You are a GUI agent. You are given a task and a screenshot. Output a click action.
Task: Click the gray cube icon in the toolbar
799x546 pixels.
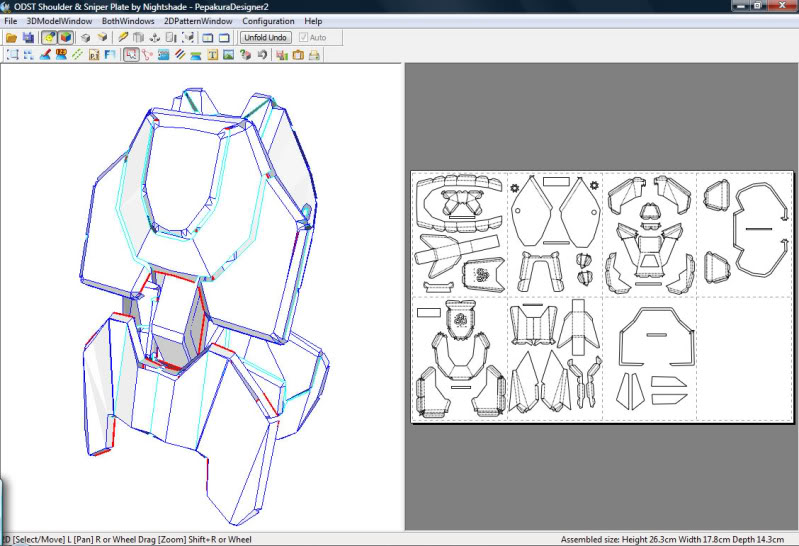(x=85, y=37)
